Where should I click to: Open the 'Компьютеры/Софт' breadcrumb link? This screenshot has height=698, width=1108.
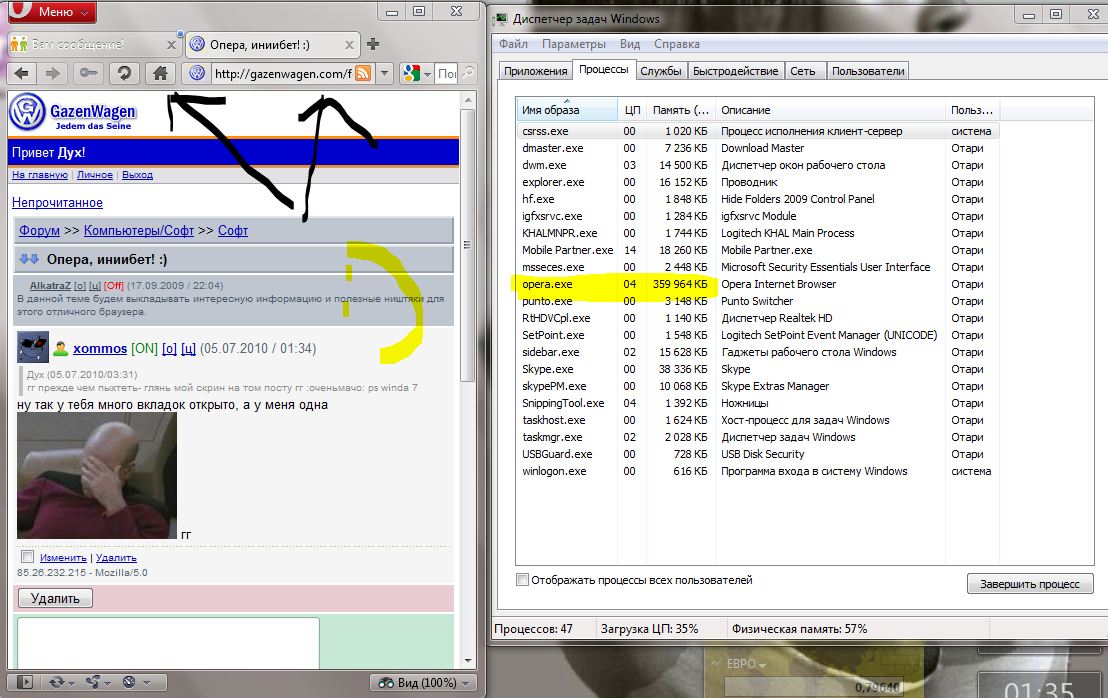tap(138, 230)
